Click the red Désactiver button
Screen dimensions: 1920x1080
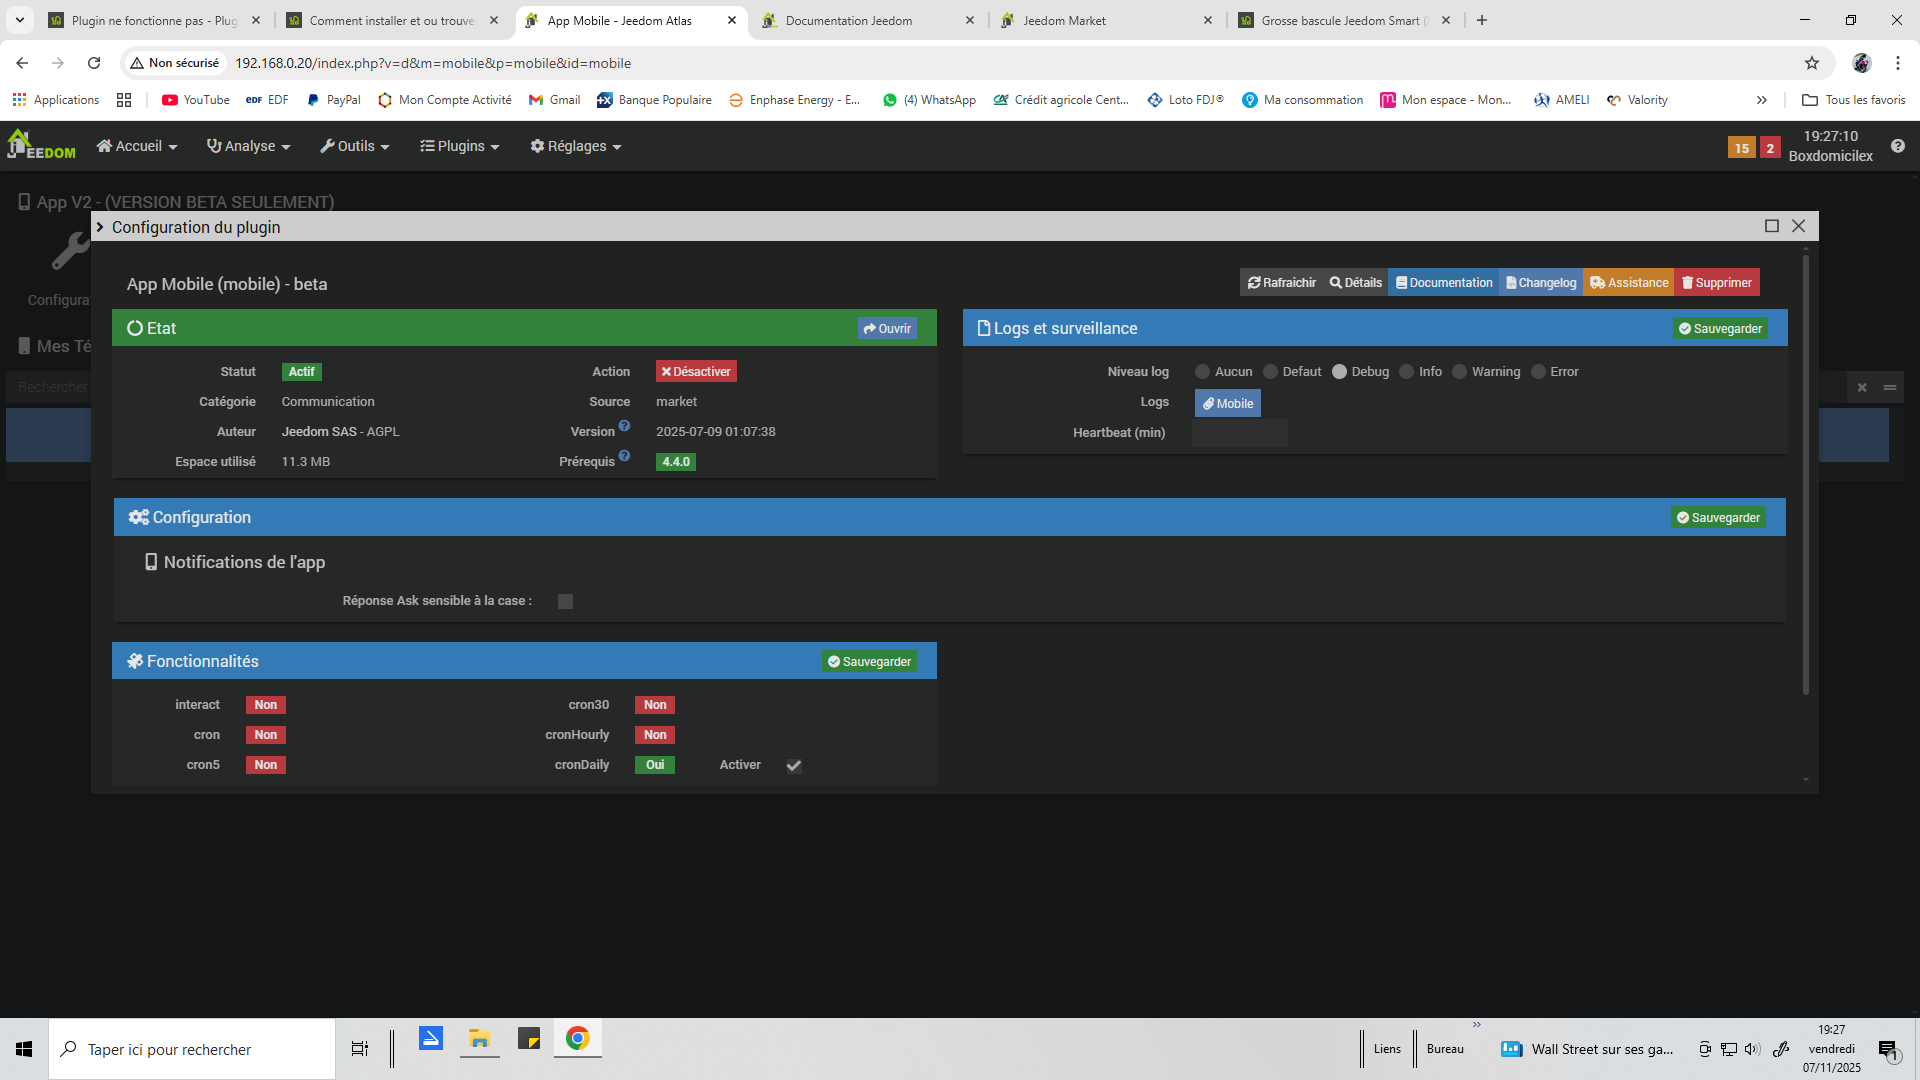(x=696, y=372)
